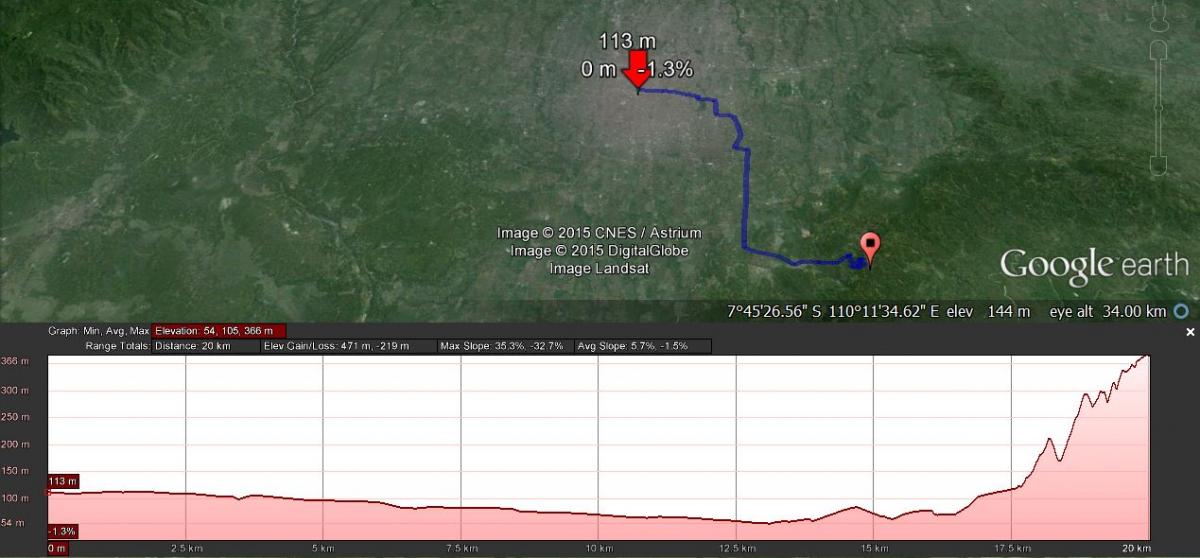Select the Max Slope statistics box
The image size is (1200, 558).
(501, 346)
